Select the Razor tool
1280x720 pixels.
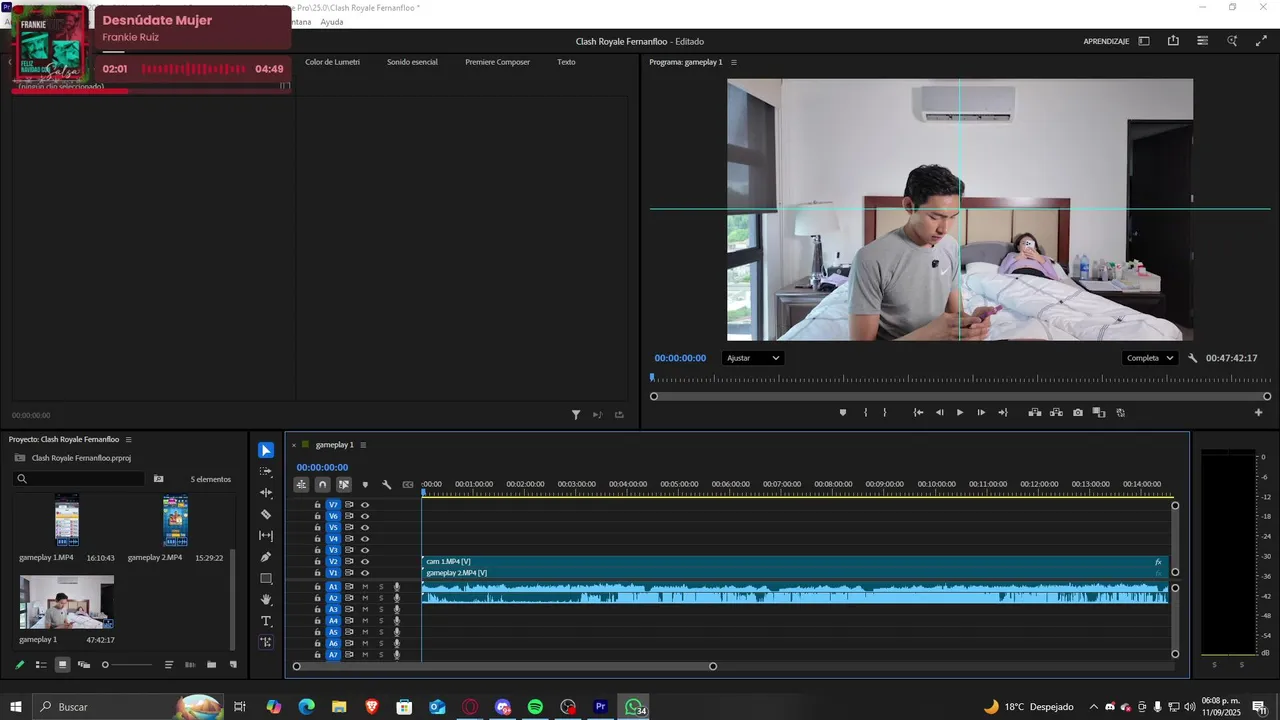(266, 514)
